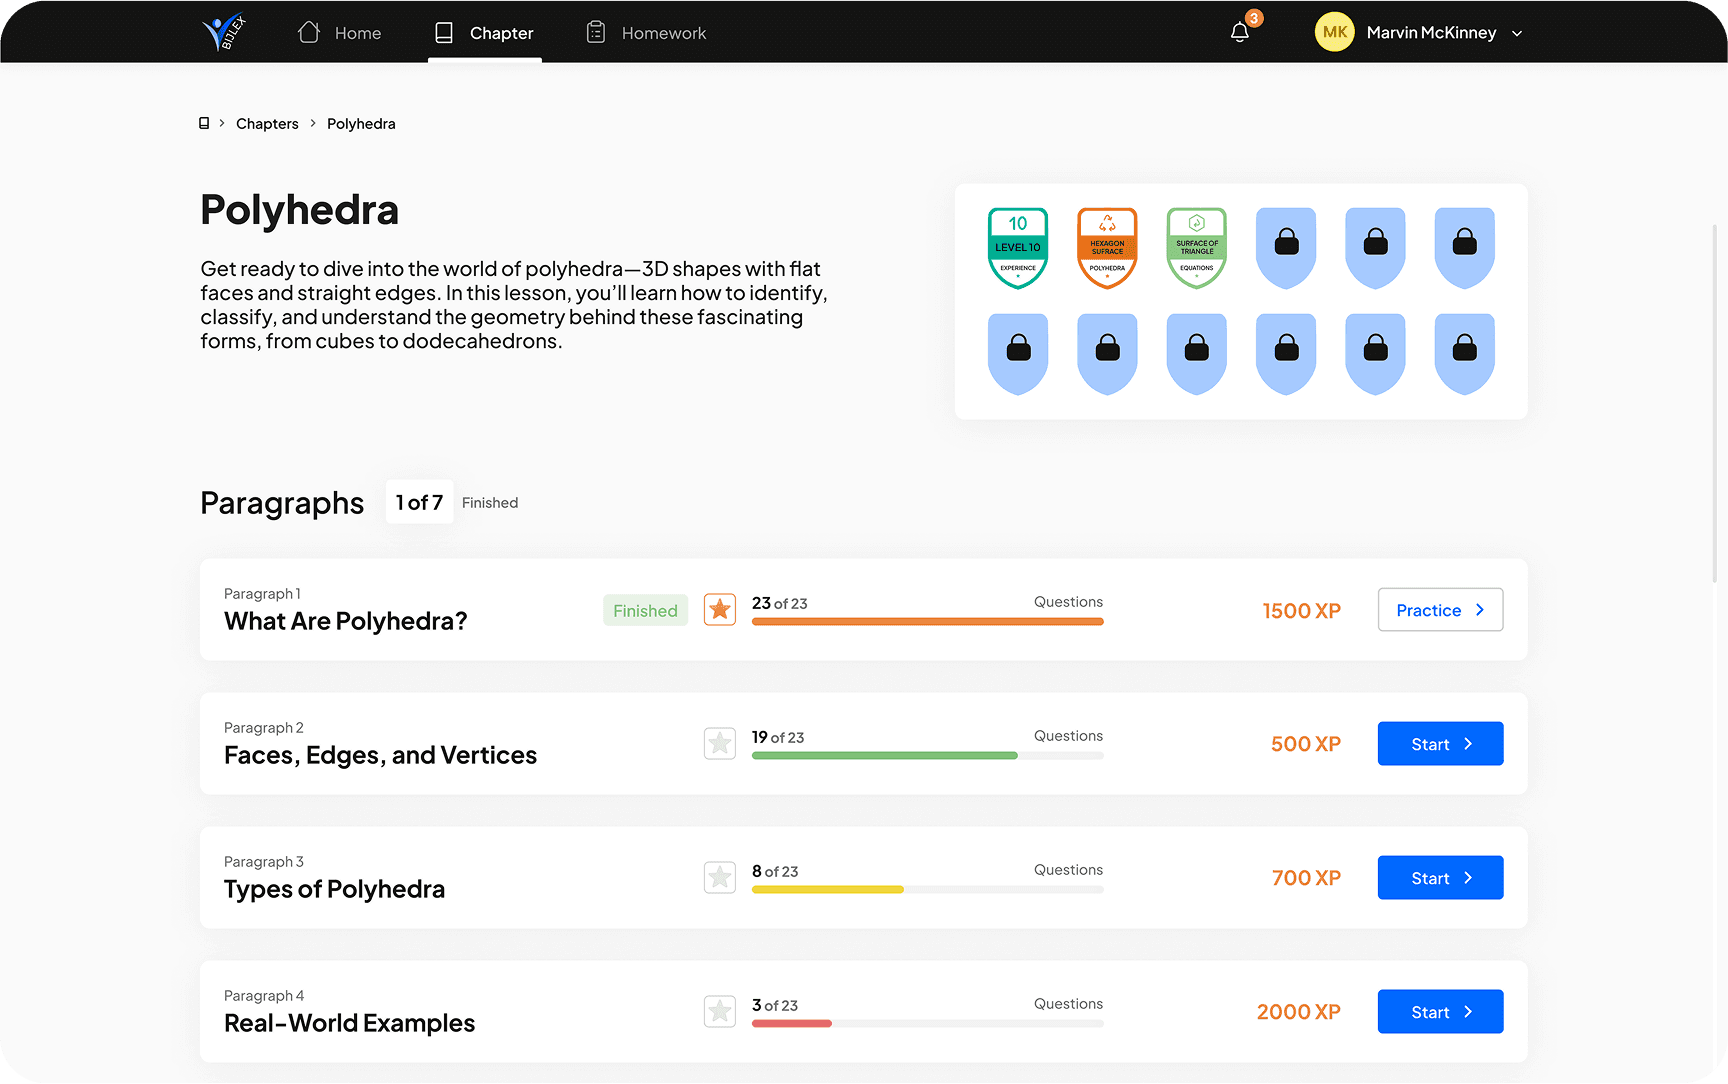The image size is (1728, 1084).
Task: Click the Bulex logo in the top bar
Action: point(223,31)
